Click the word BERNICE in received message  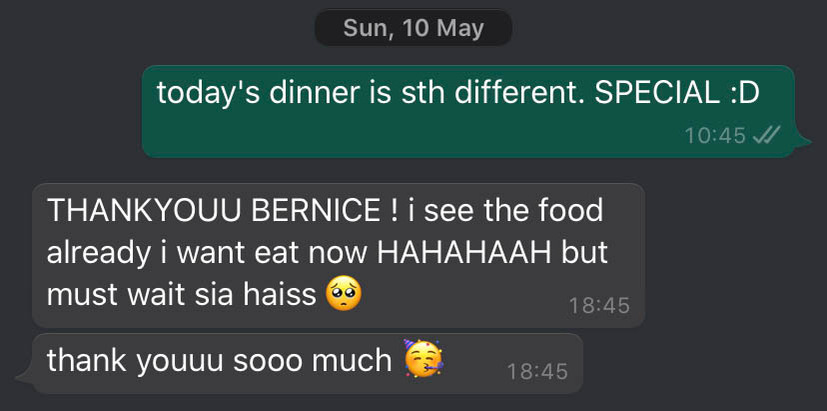[315, 211]
